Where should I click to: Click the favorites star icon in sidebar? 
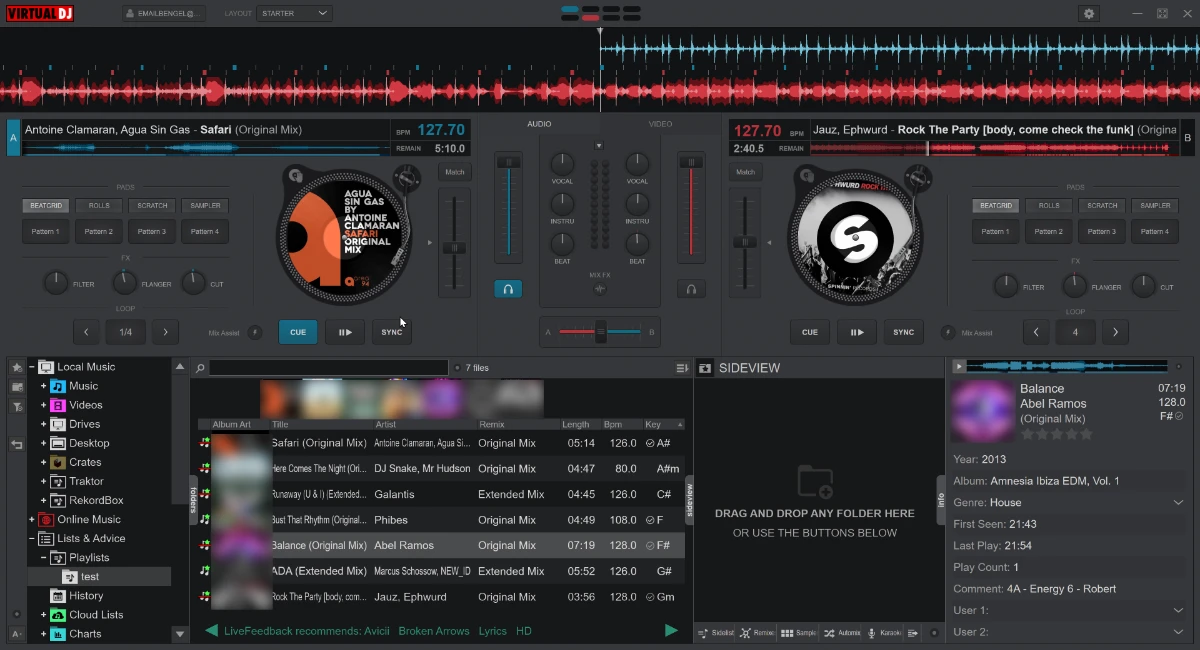(17, 368)
